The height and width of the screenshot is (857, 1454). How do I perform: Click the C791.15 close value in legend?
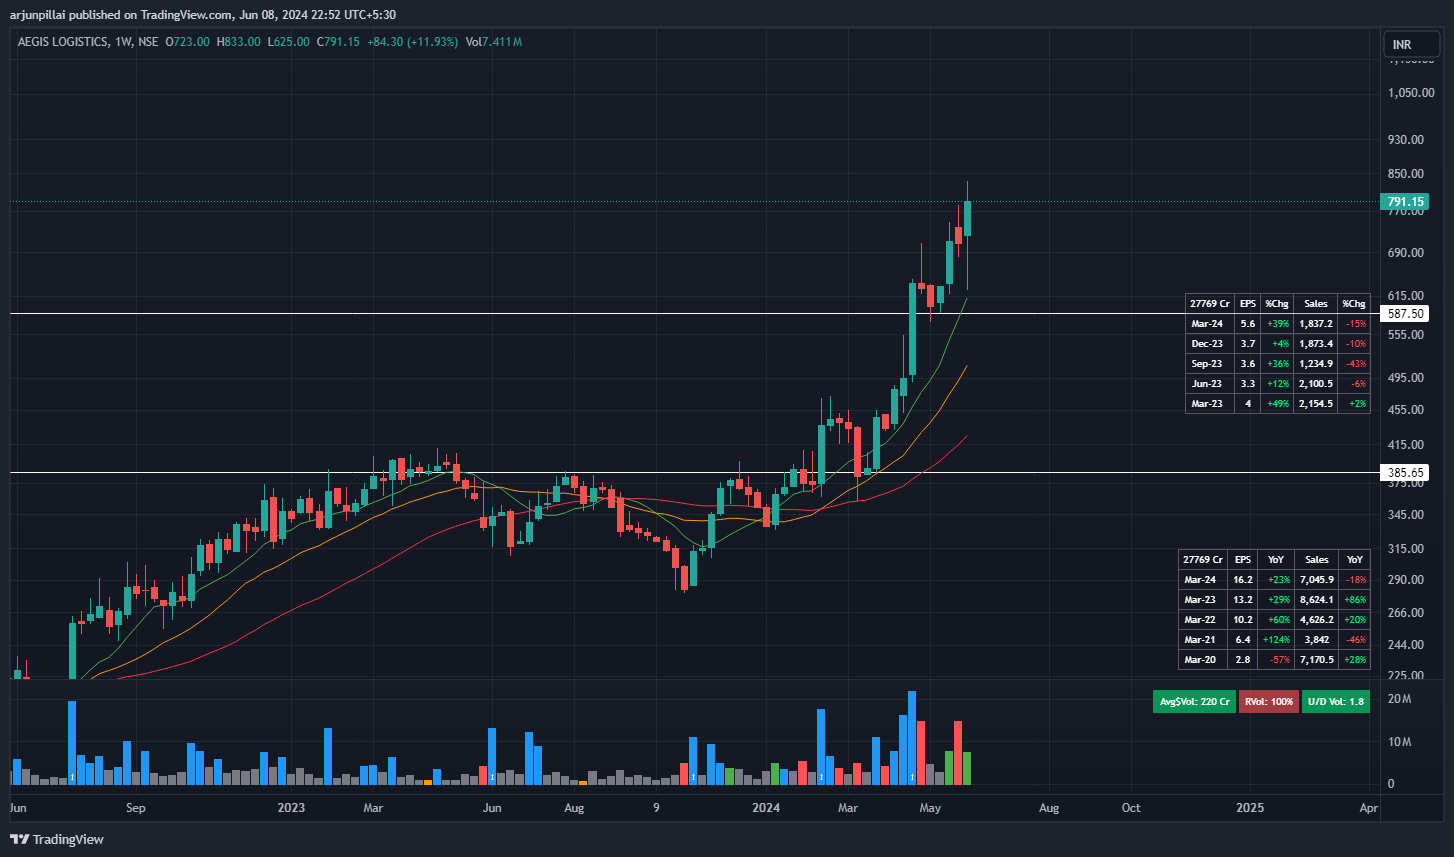[338, 42]
